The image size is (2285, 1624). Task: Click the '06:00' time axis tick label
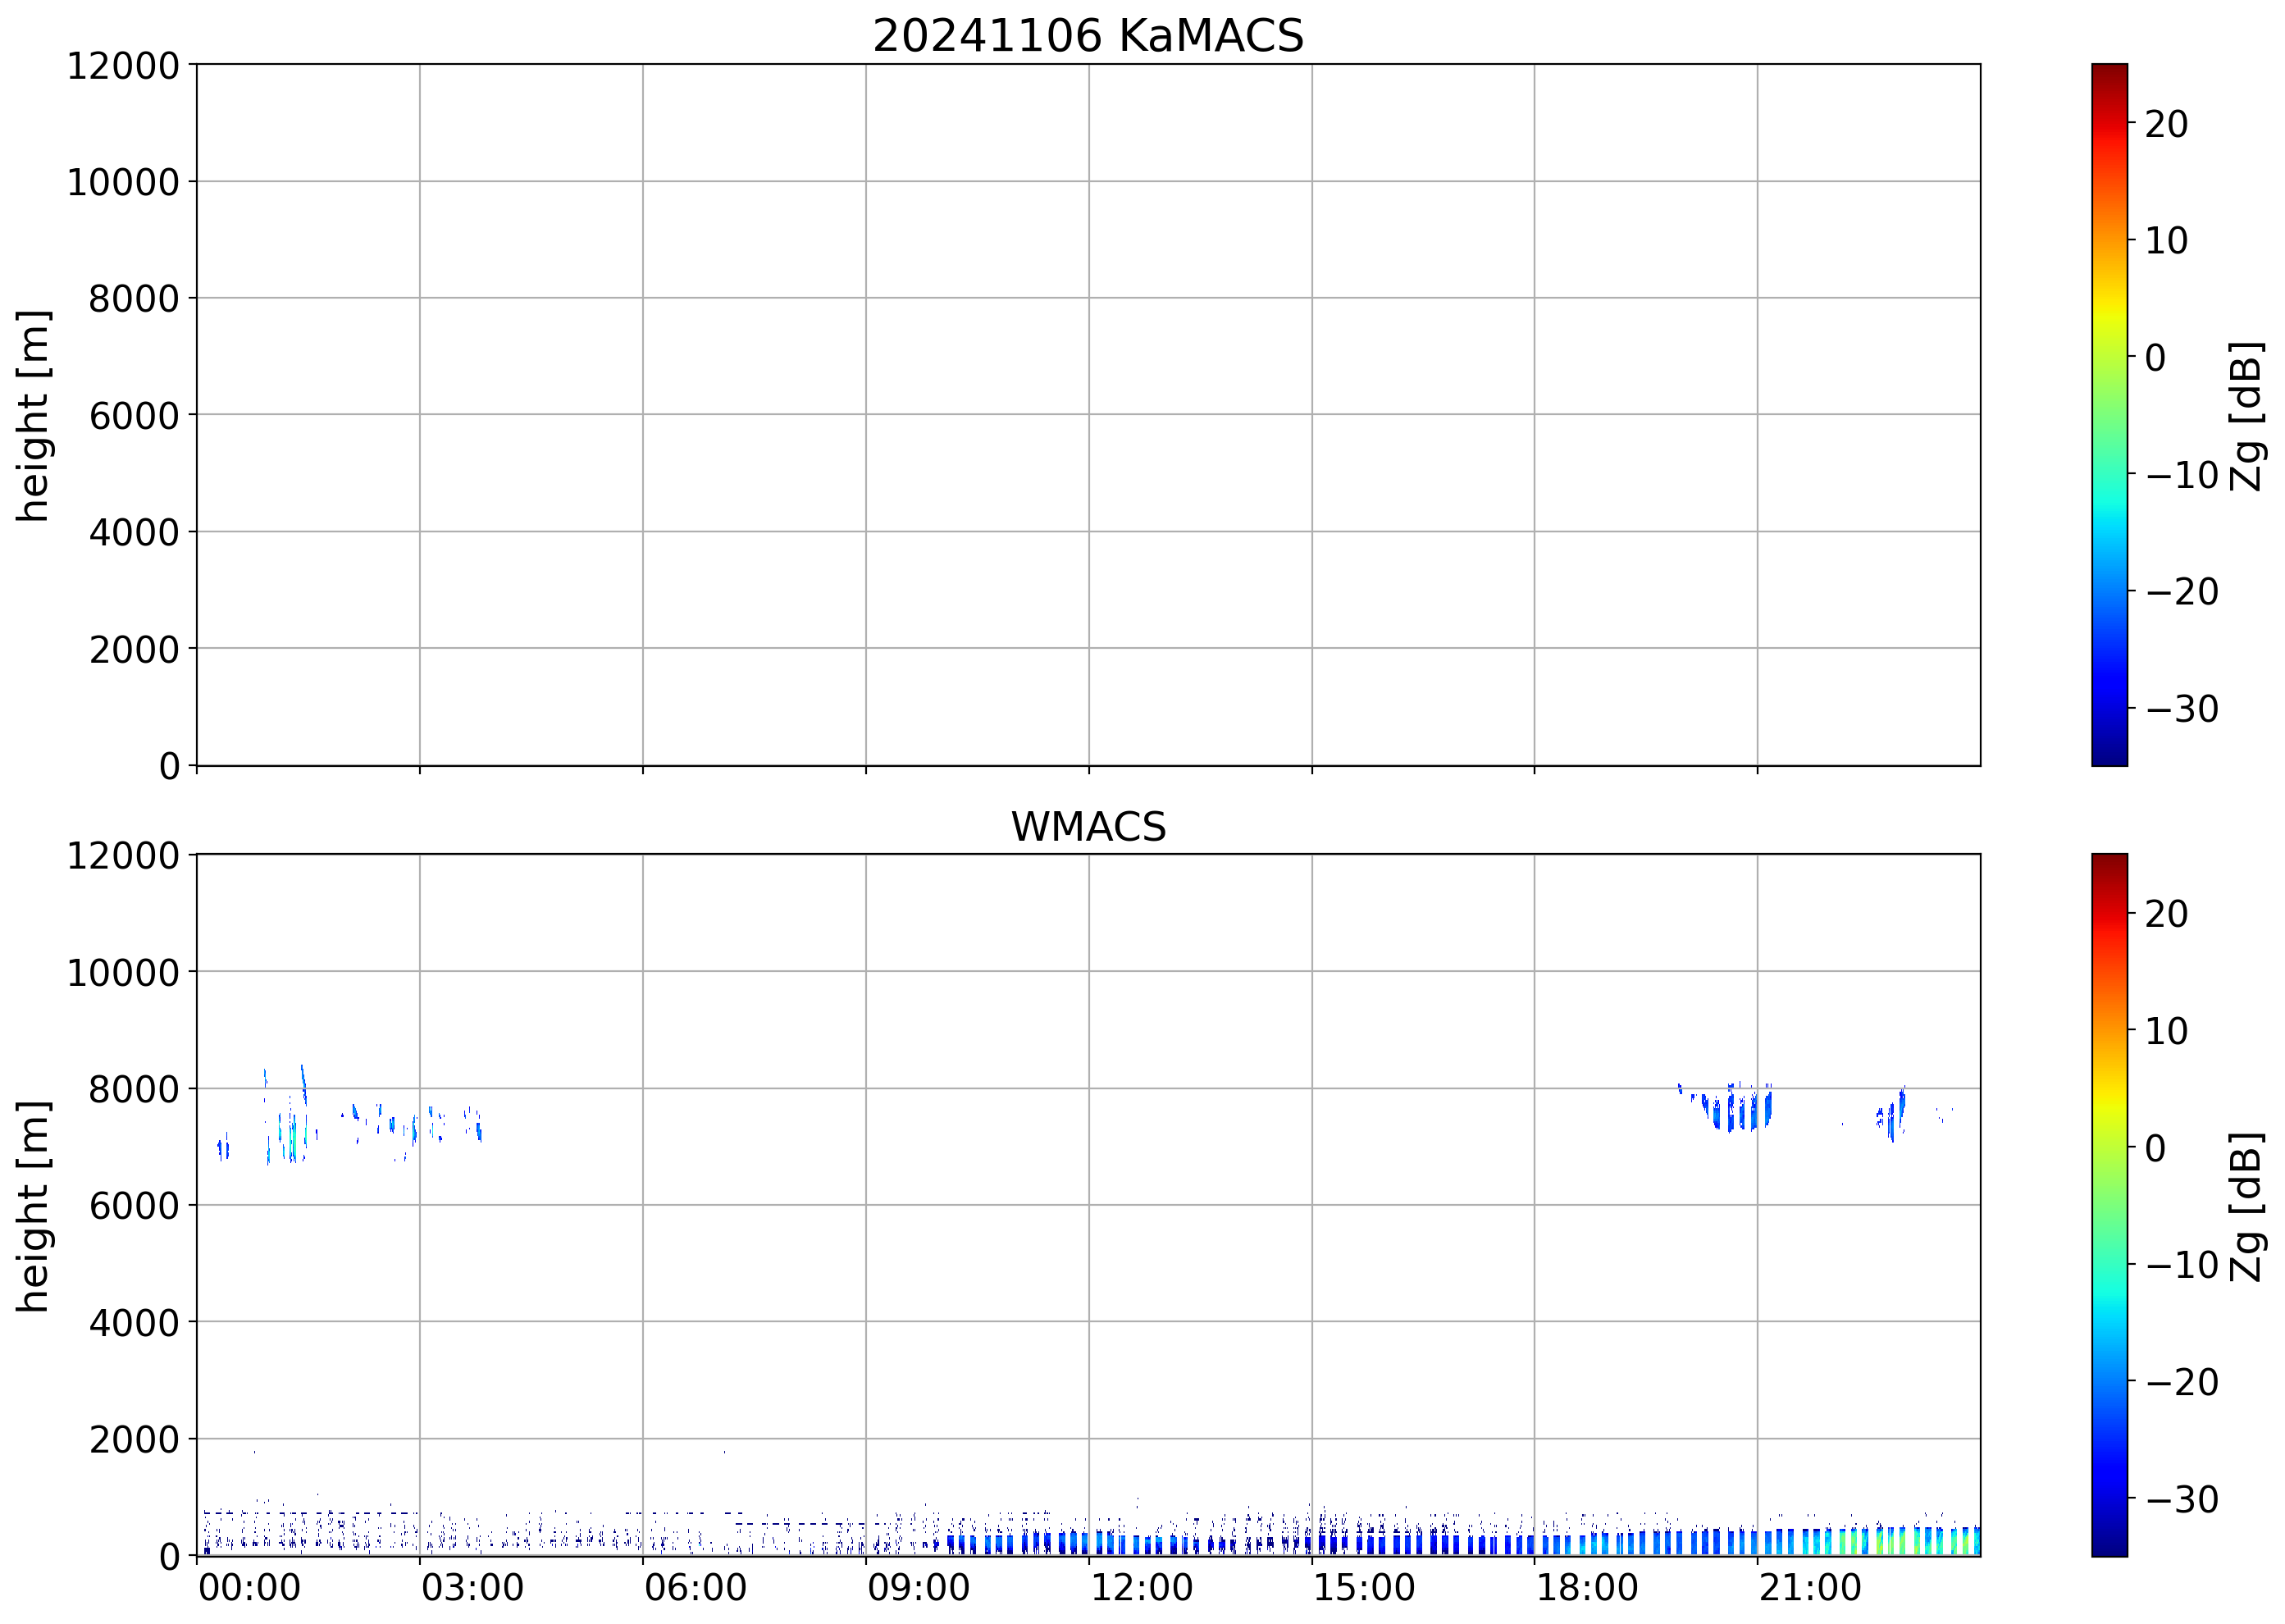tap(695, 1588)
